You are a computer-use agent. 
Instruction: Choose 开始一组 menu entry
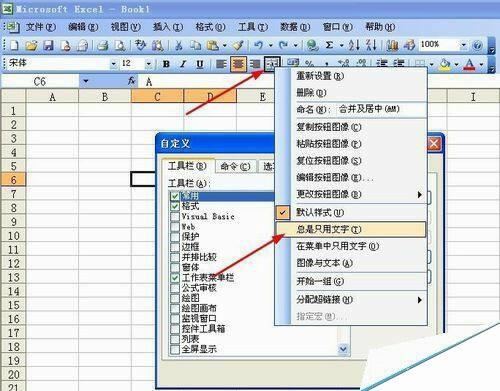(x=351, y=282)
